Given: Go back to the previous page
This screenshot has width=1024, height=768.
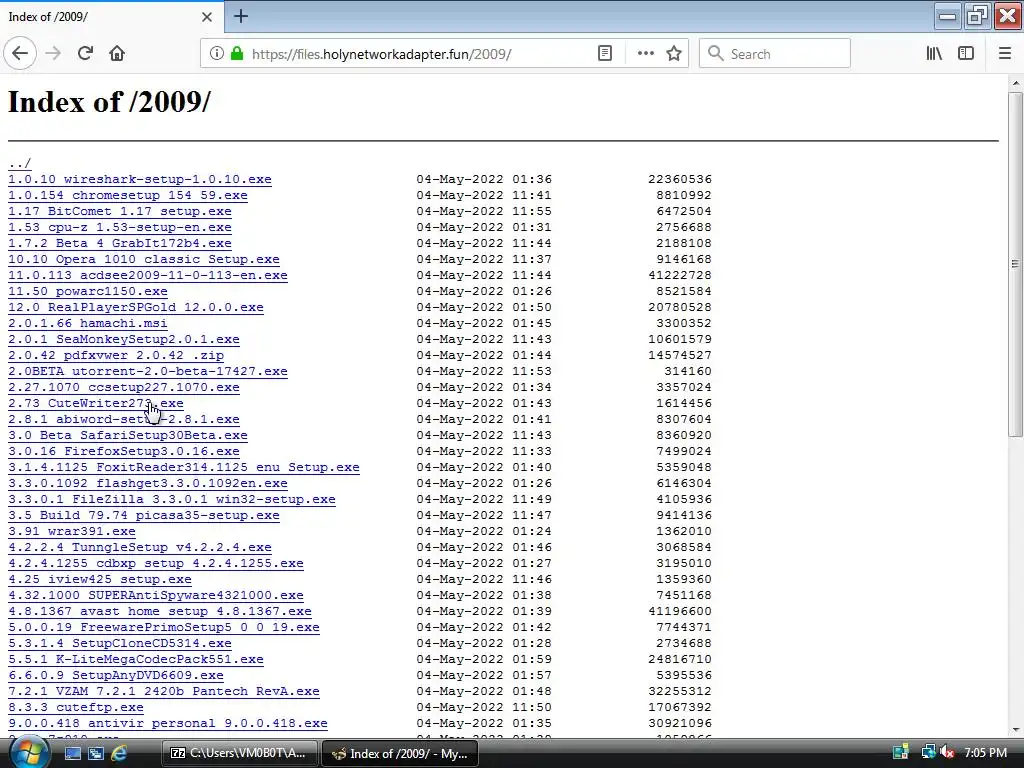Looking at the screenshot, I should tap(20, 54).
